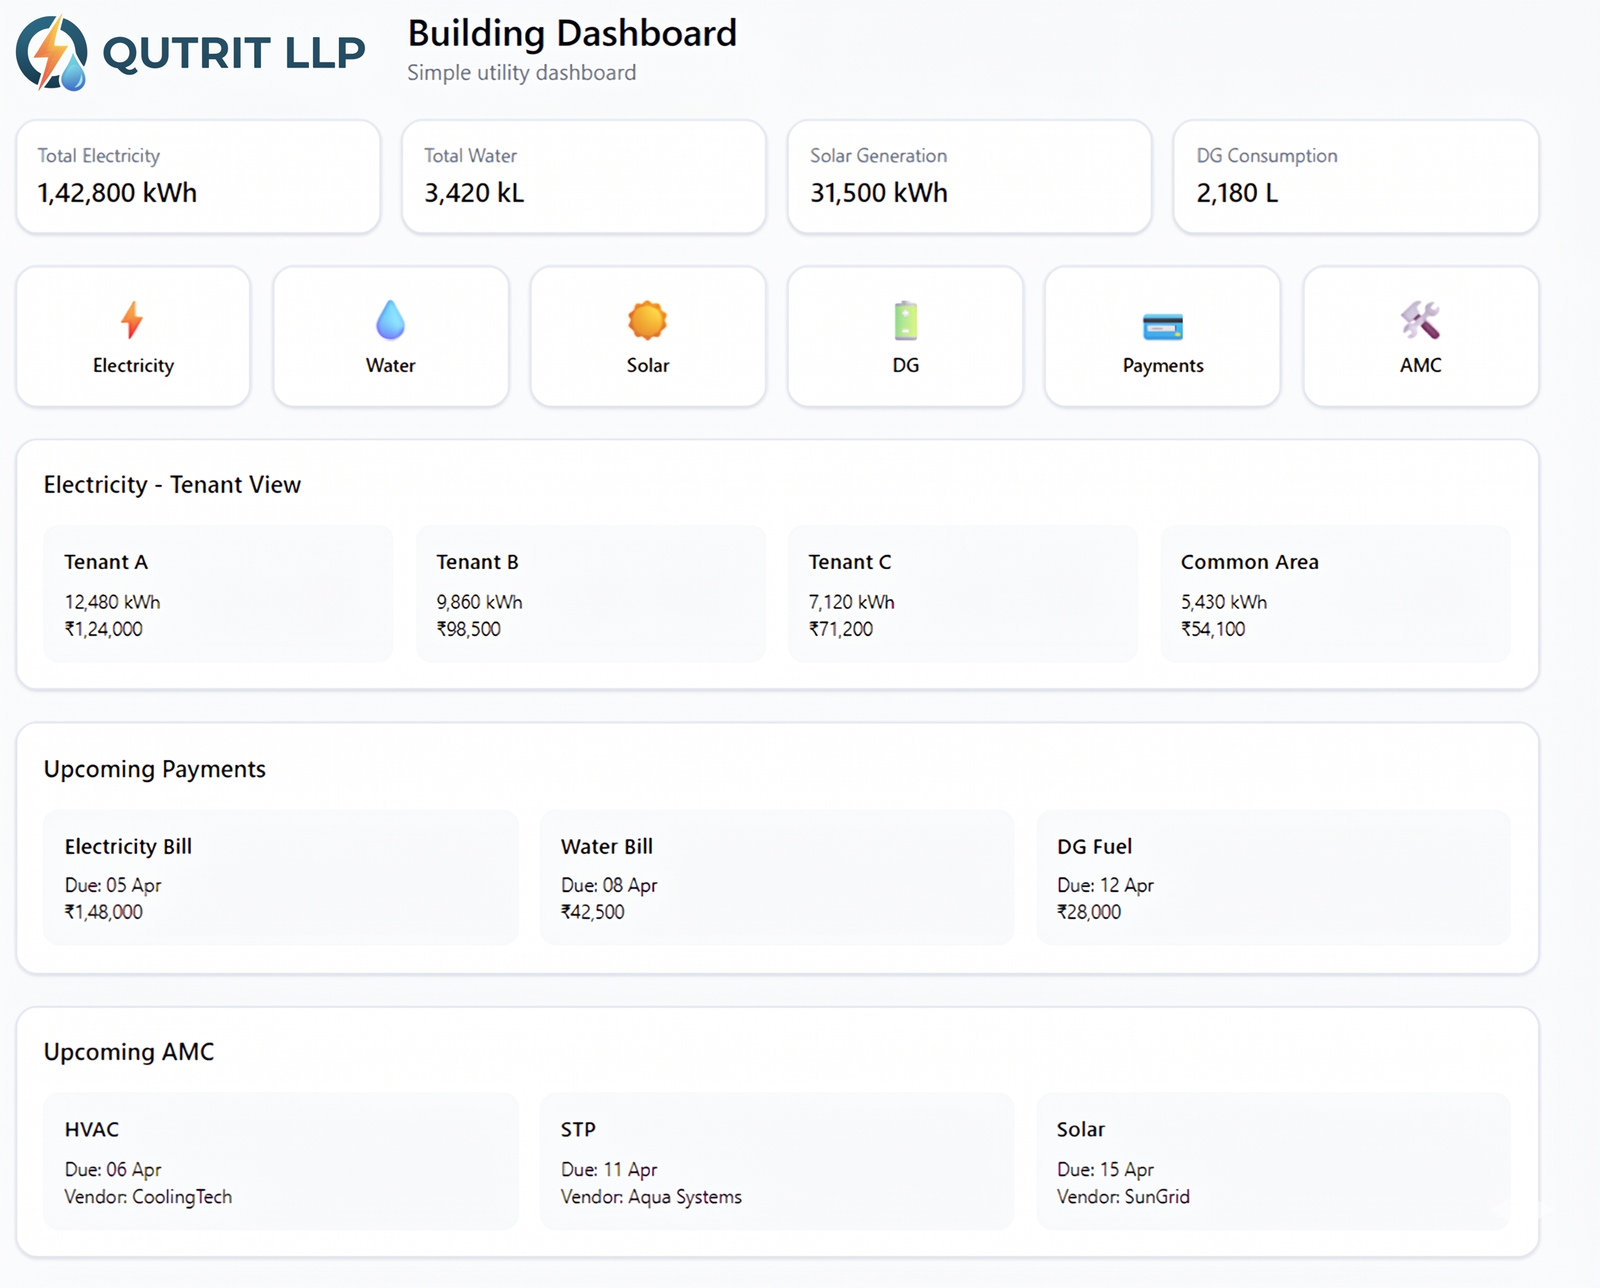Select the DG Consumption summary card
1600x1288 pixels.
(1356, 177)
